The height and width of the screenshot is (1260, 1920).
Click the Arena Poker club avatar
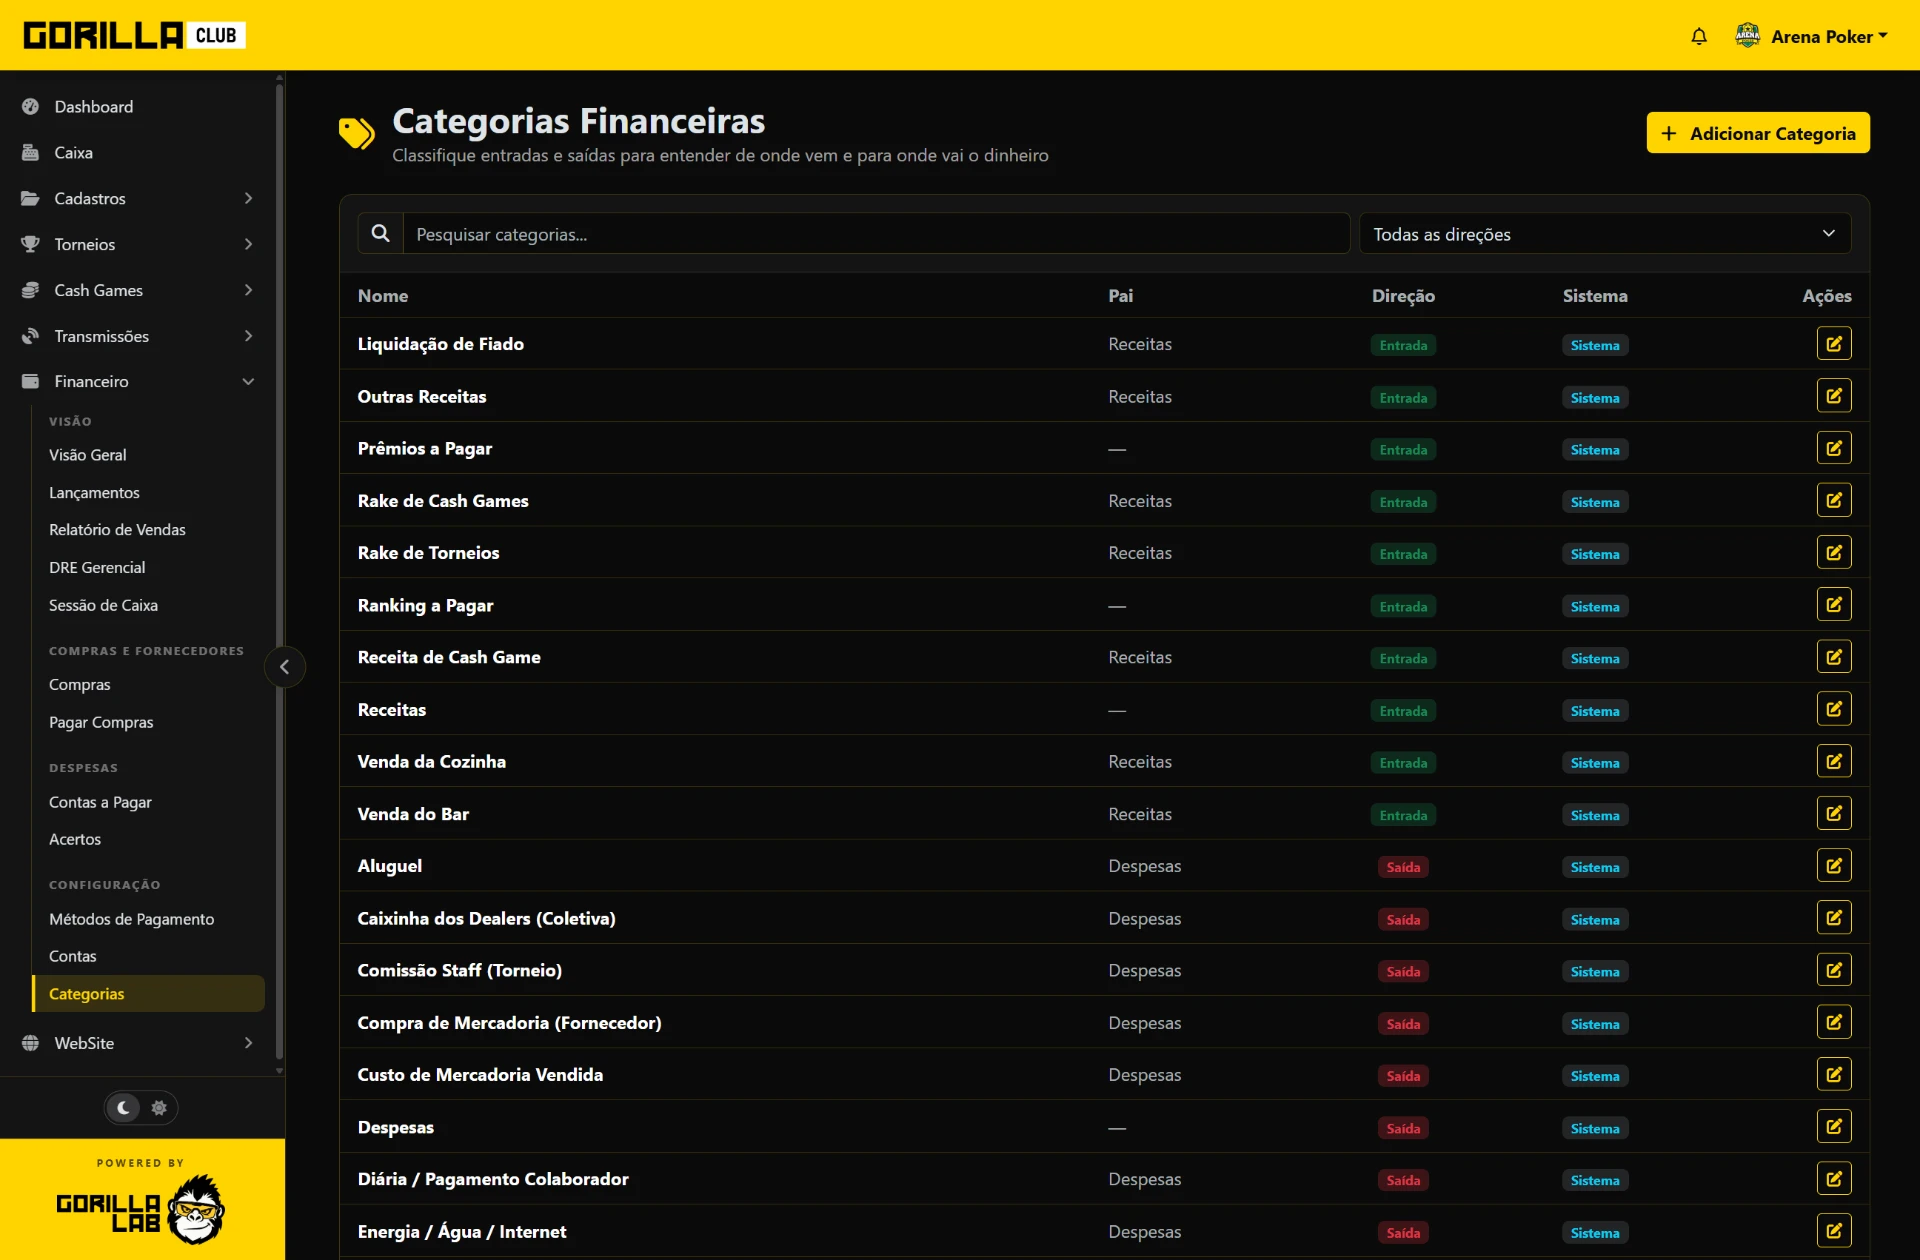(1747, 36)
